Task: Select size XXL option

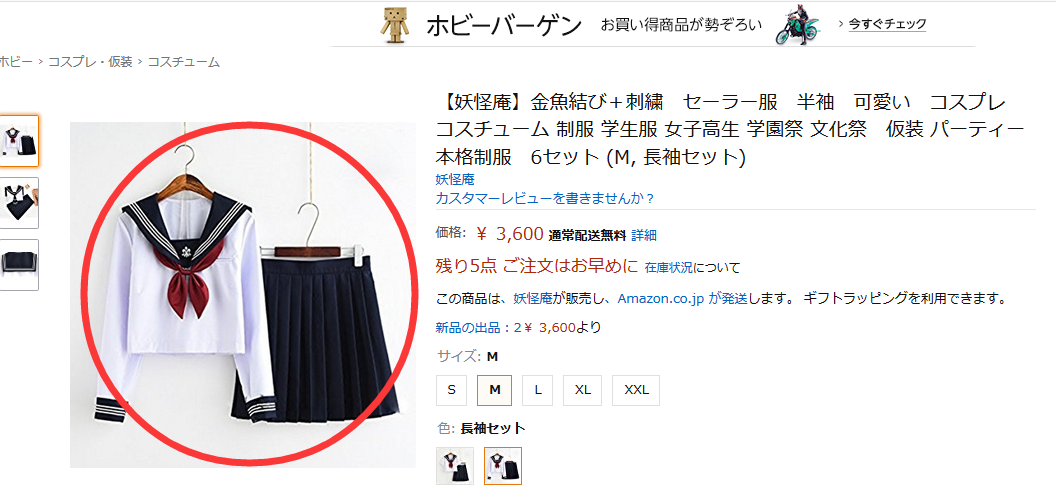Action: click(636, 390)
